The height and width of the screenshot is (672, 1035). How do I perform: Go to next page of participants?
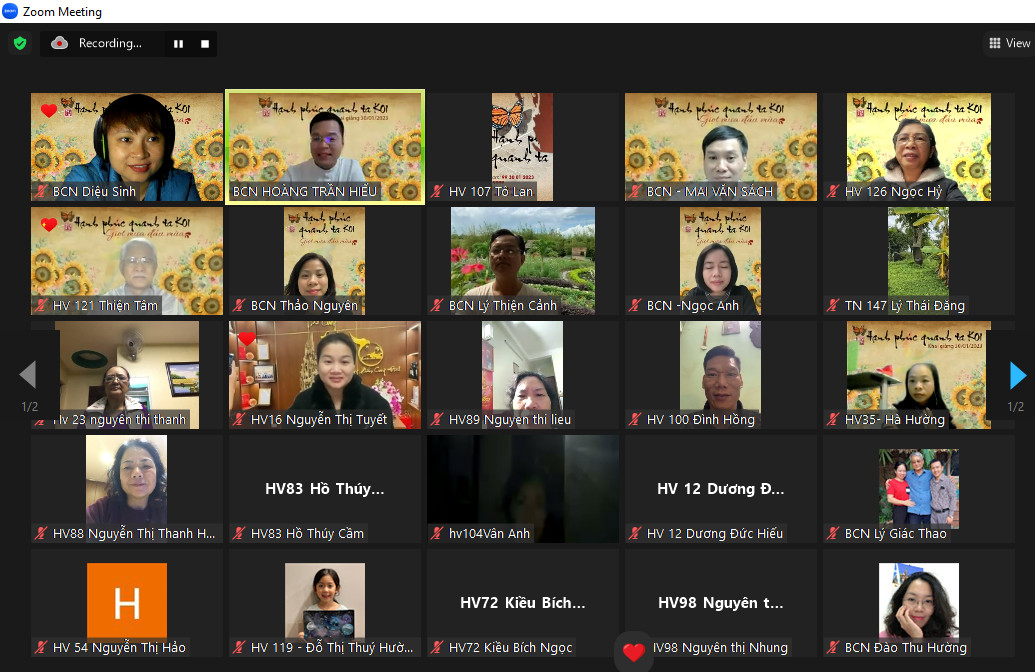1017,375
